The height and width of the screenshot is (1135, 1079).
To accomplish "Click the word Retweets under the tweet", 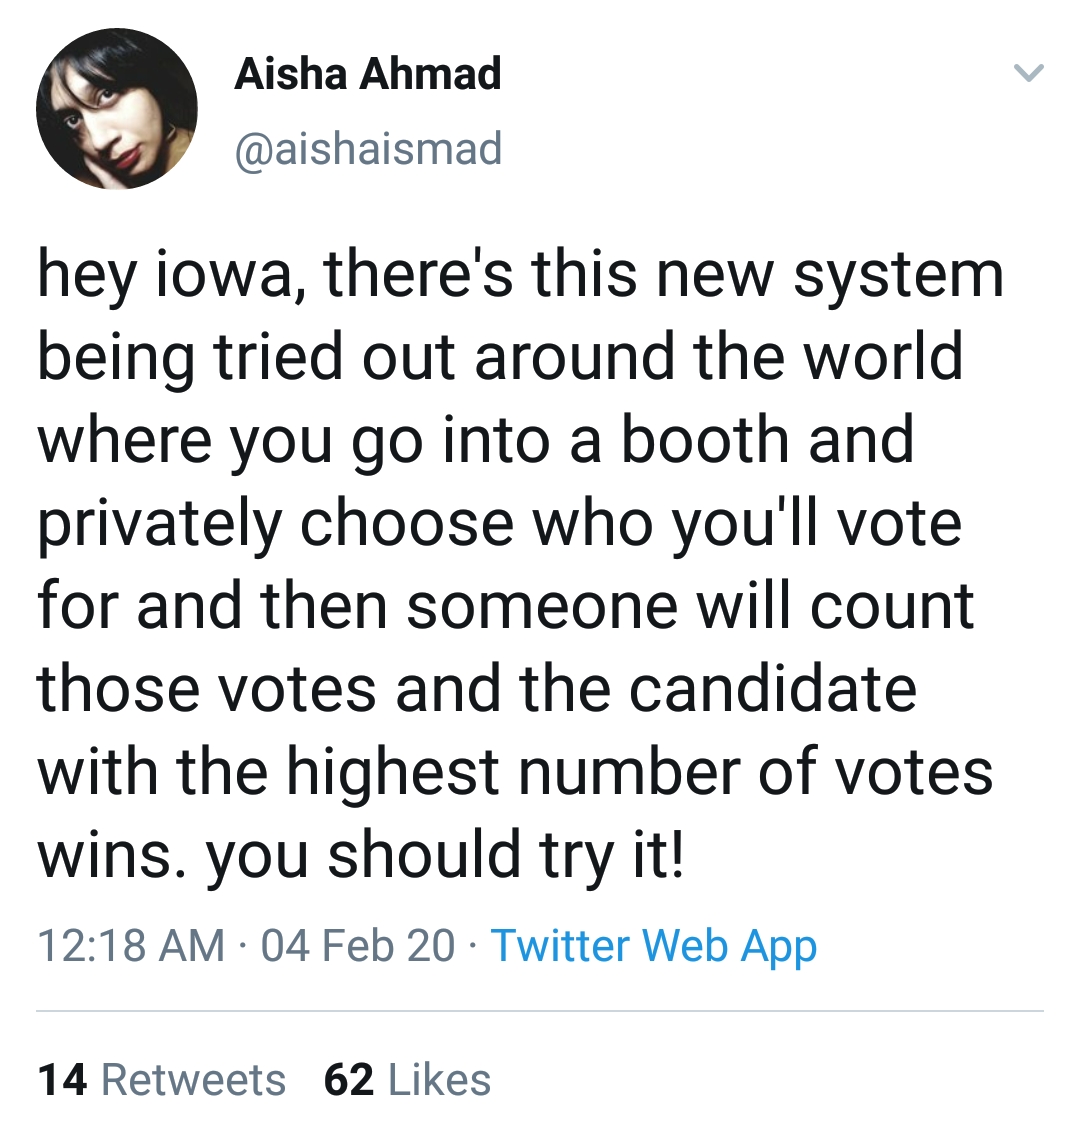I will (194, 1080).
